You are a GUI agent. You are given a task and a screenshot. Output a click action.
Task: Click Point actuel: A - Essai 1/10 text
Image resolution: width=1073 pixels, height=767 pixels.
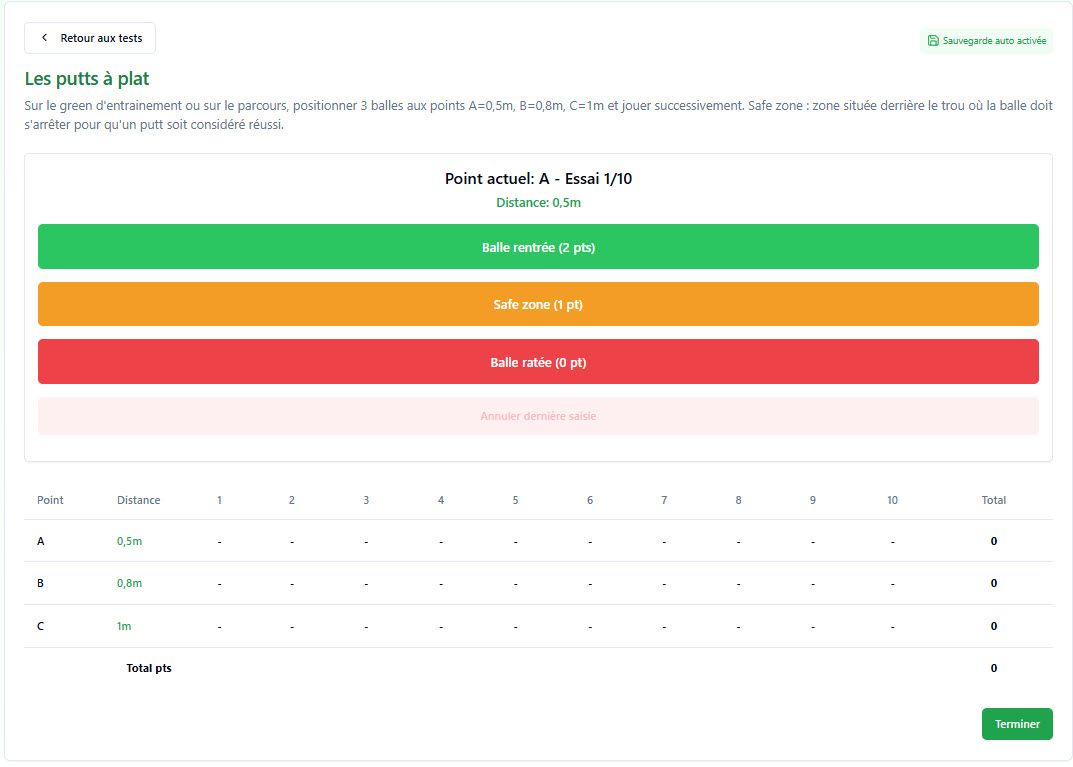pos(538,179)
